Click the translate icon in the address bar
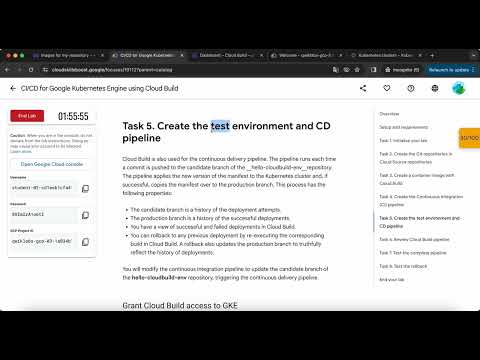 pyautogui.click(x=335, y=70)
